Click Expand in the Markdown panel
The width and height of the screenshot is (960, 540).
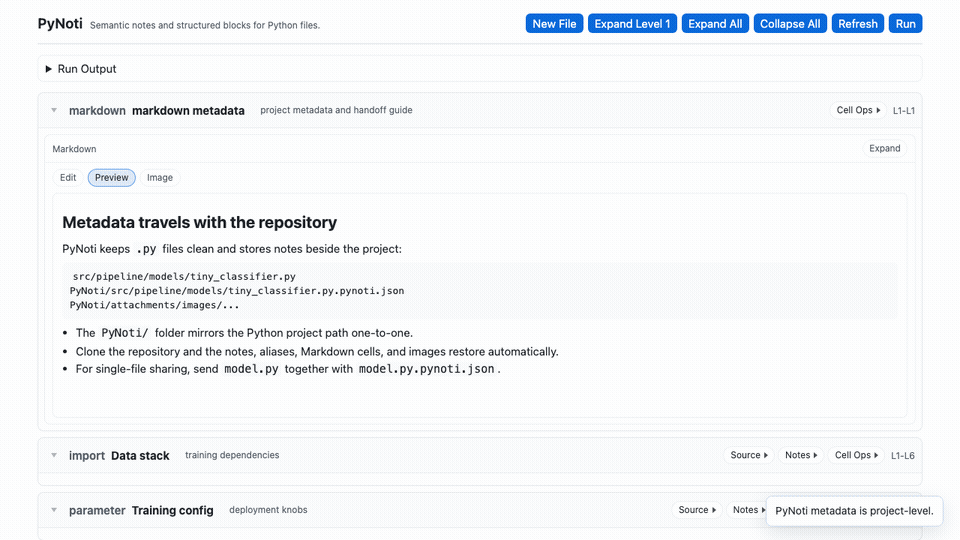point(885,148)
